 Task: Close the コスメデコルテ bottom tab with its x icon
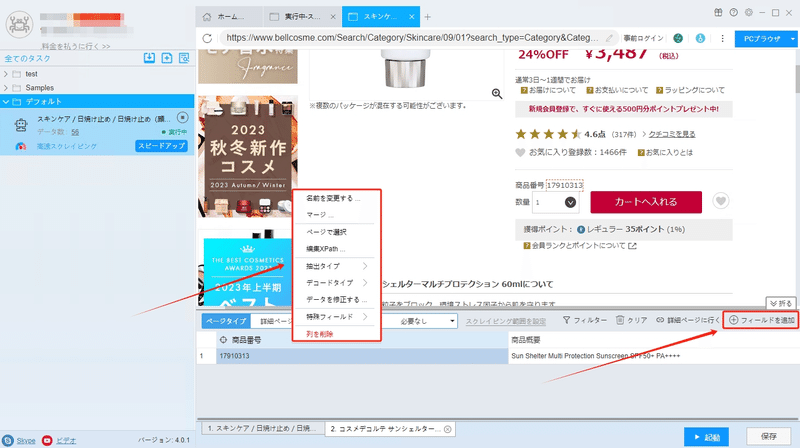click(447, 429)
